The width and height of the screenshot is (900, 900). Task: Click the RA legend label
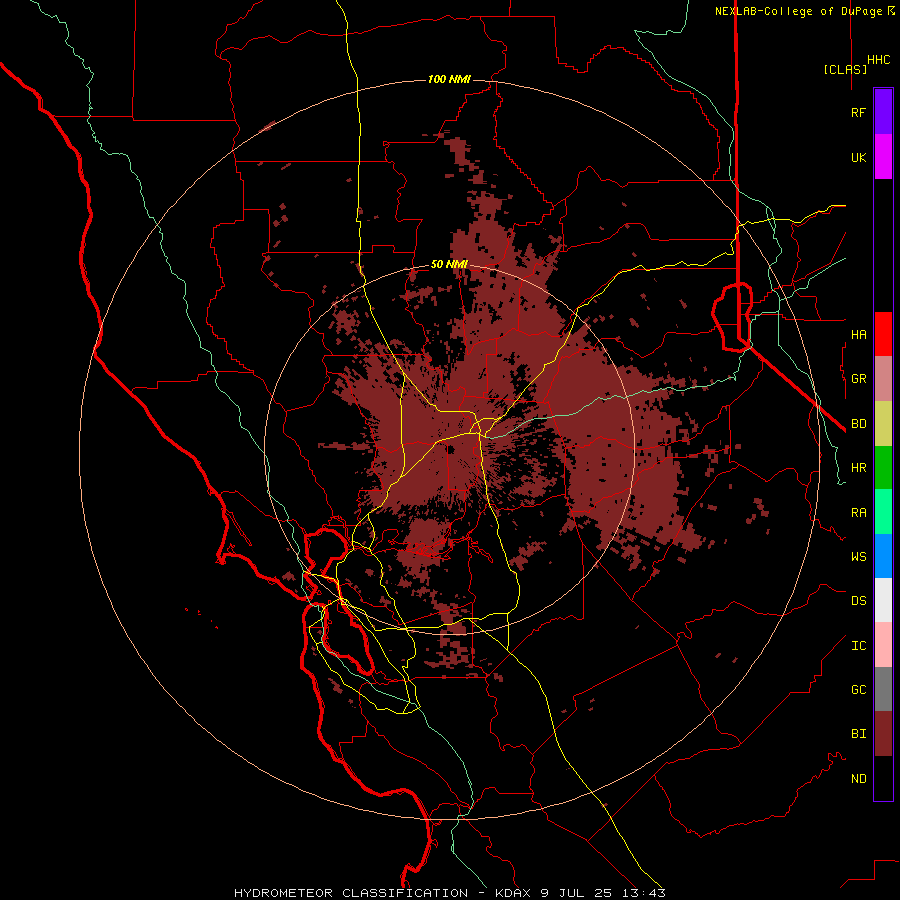click(858, 513)
